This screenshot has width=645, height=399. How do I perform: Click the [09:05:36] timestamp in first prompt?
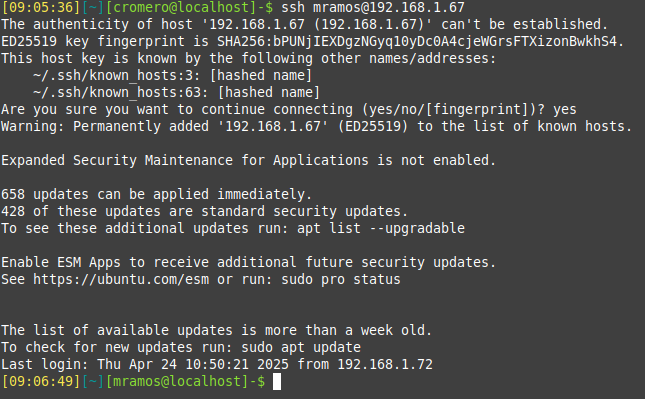pyautogui.click(x=41, y=7)
